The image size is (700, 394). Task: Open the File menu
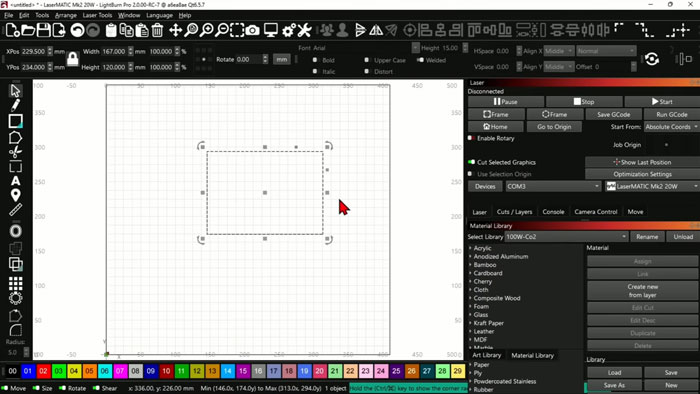[8, 15]
